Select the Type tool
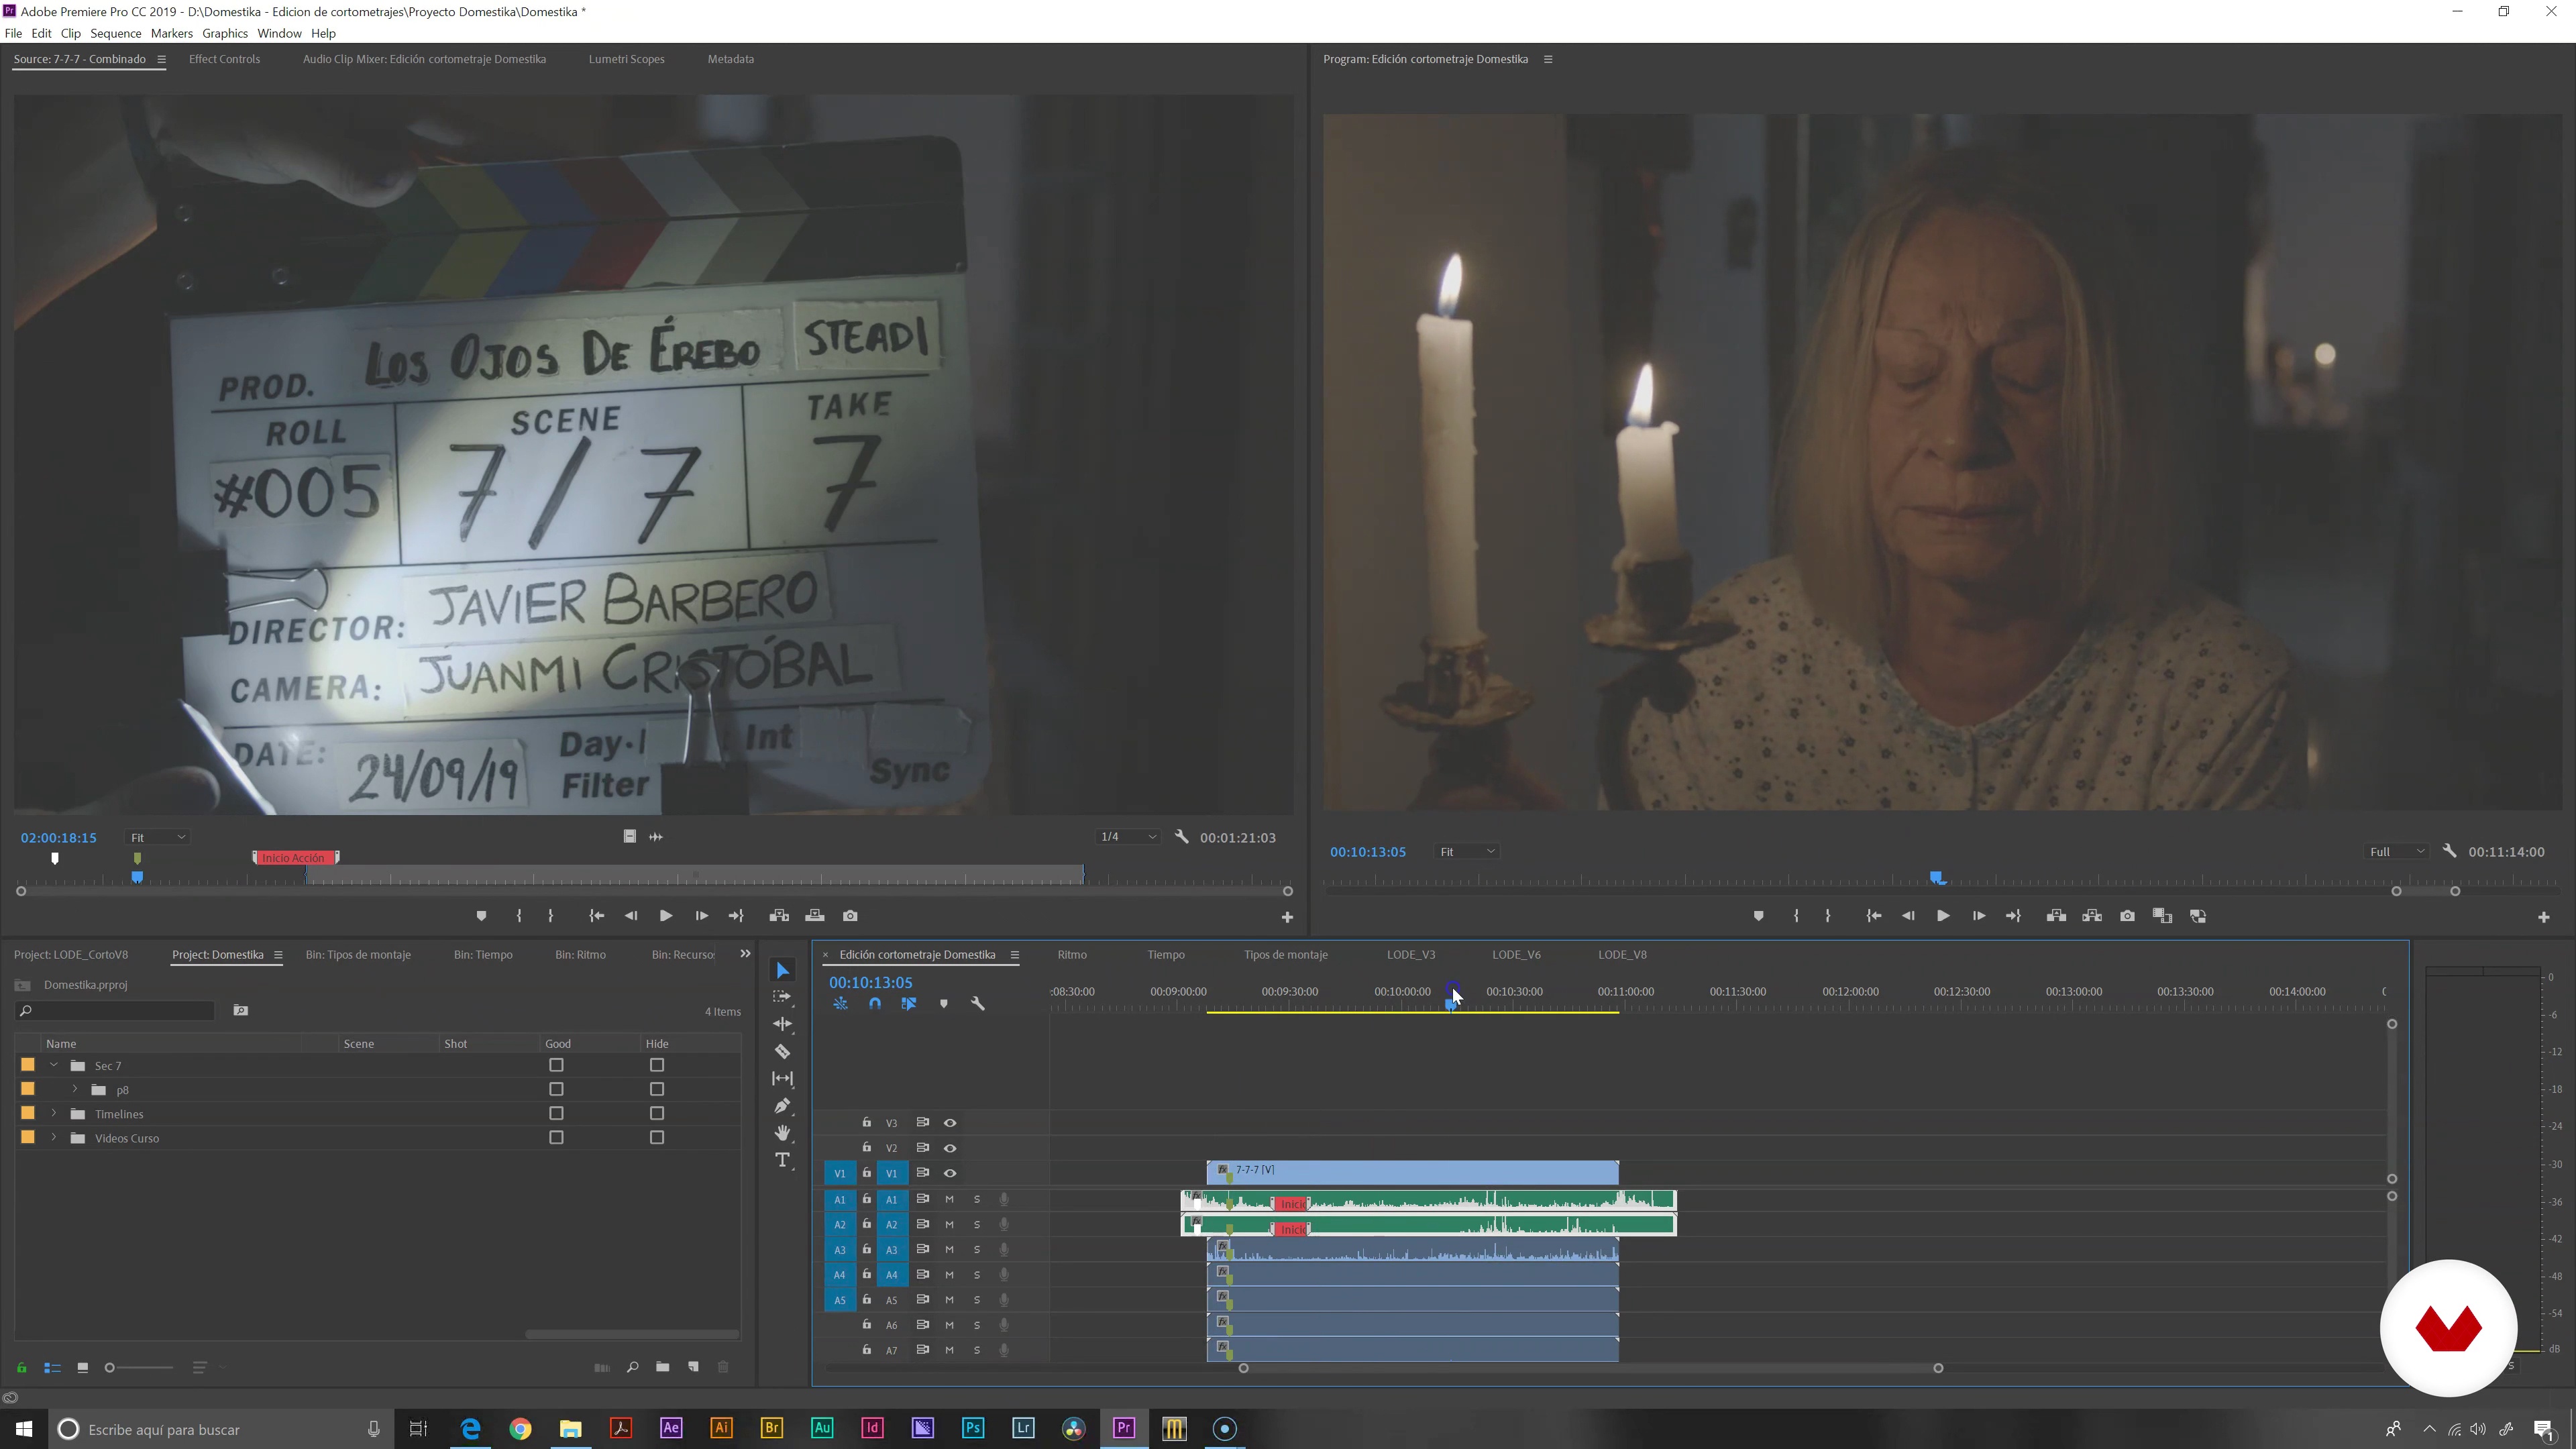The height and width of the screenshot is (1449, 2576). pyautogui.click(x=782, y=1159)
